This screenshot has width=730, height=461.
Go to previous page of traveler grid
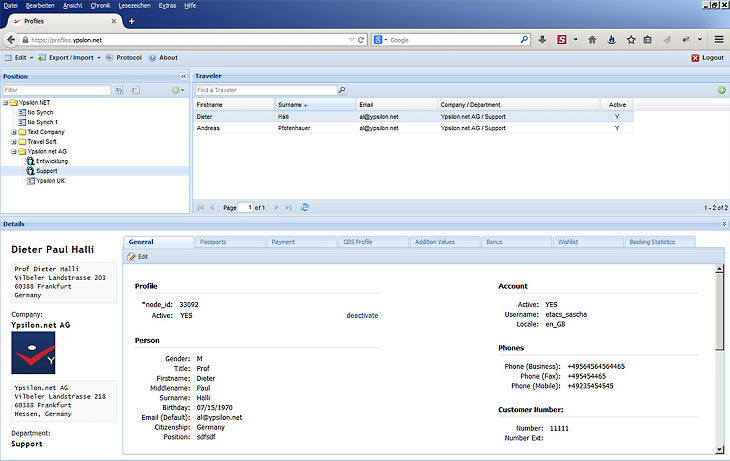[212, 207]
